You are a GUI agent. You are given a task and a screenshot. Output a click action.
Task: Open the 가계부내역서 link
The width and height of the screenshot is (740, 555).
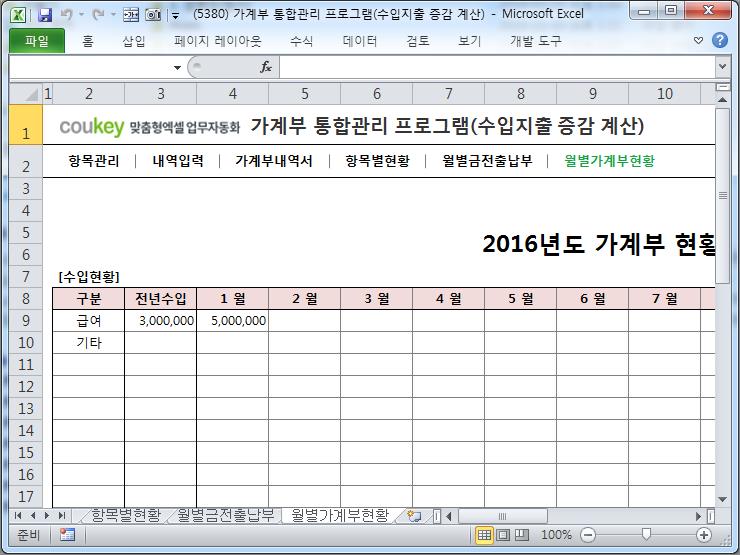point(274,161)
